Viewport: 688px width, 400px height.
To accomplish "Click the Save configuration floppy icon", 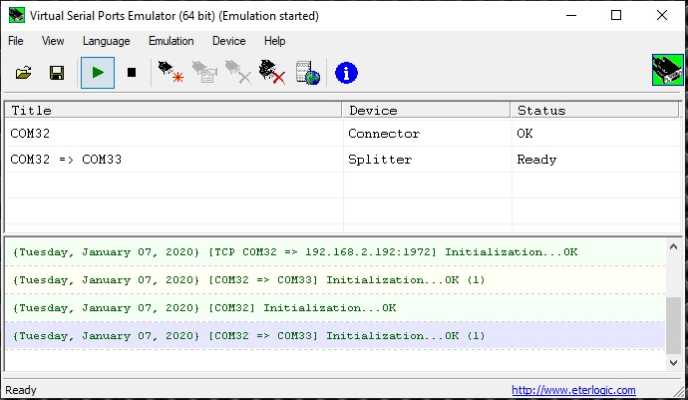I will (x=57, y=73).
